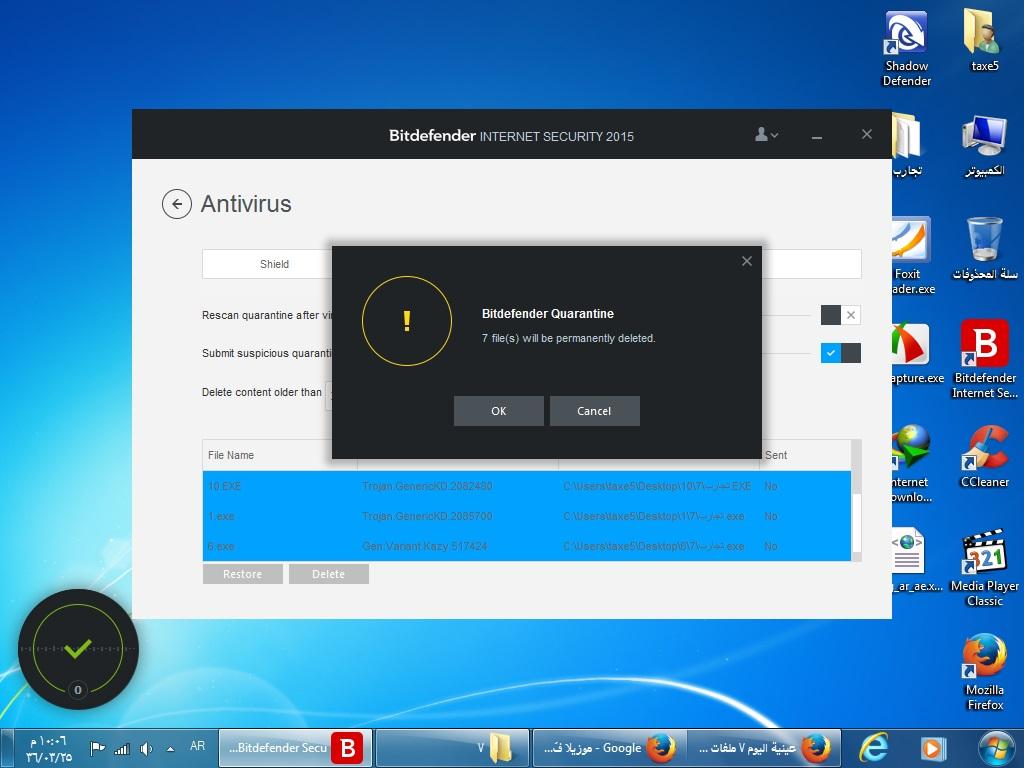Open Internet Explorer from the taskbar
1024x768 pixels.
pos(874,748)
